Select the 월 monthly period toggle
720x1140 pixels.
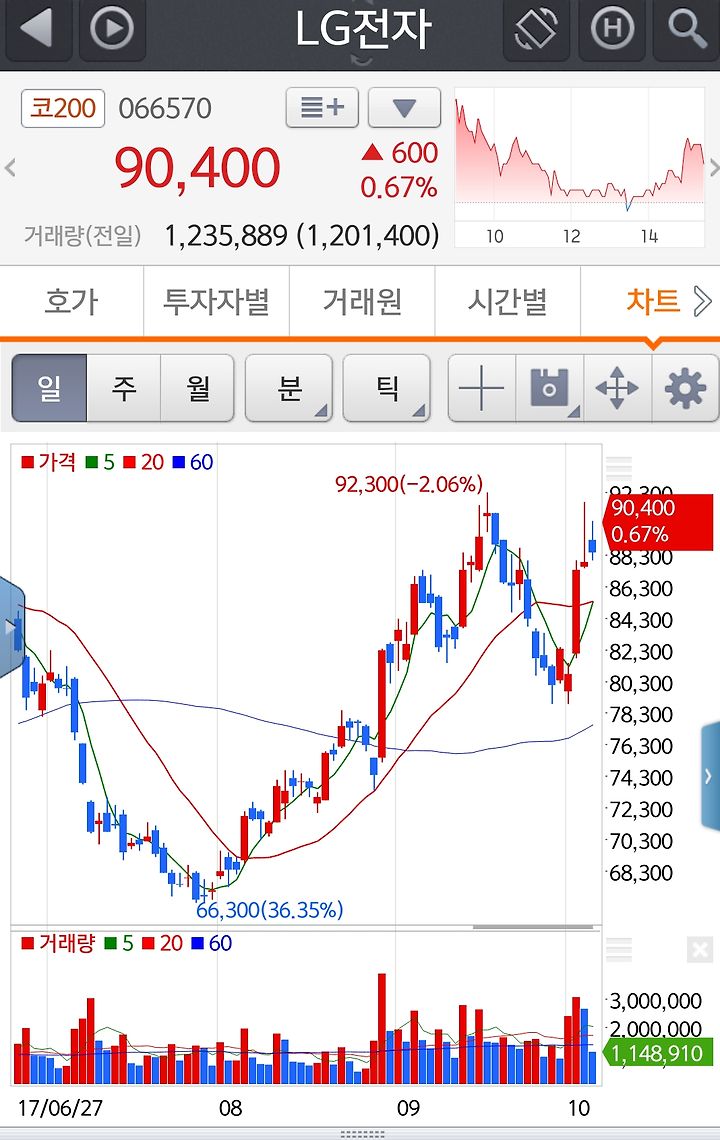tap(198, 388)
